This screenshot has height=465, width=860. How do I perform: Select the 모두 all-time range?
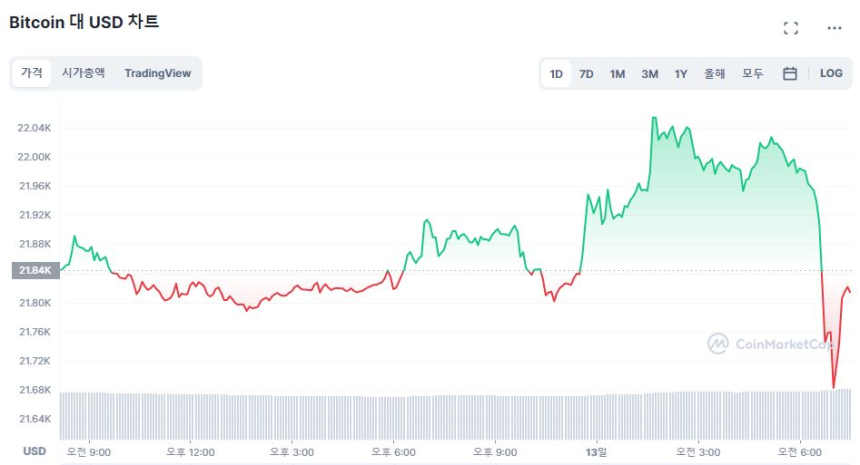coord(753,73)
